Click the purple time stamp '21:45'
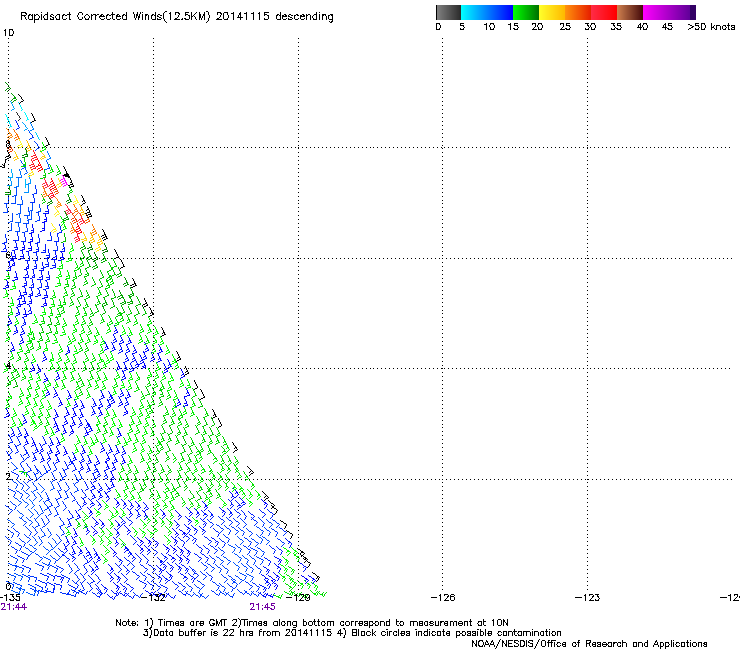The width and height of the screenshot is (740, 650). (x=262, y=607)
